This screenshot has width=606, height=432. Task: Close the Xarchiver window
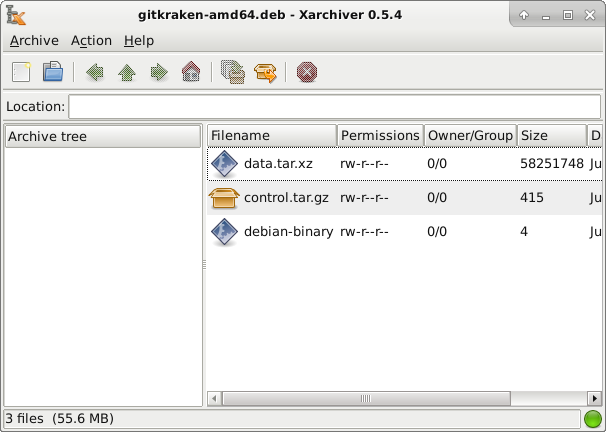click(x=590, y=15)
